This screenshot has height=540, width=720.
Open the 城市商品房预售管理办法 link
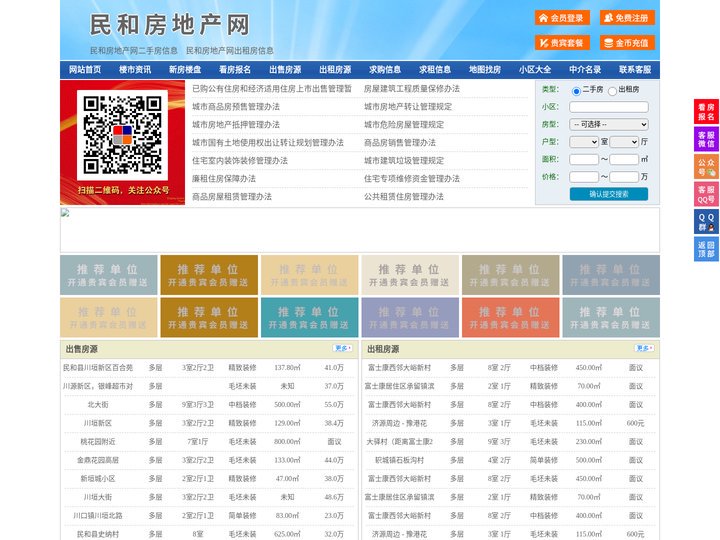(236, 107)
